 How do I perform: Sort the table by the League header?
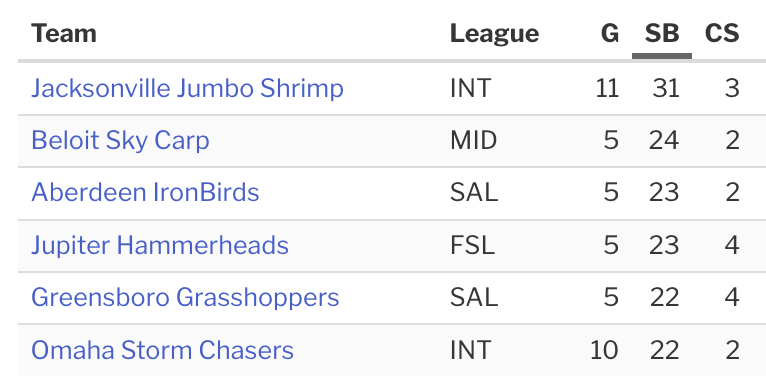click(494, 34)
